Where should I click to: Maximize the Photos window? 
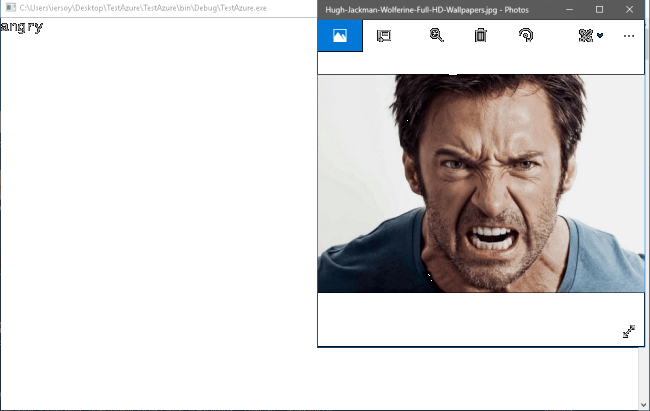pyautogui.click(x=599, y=9)
